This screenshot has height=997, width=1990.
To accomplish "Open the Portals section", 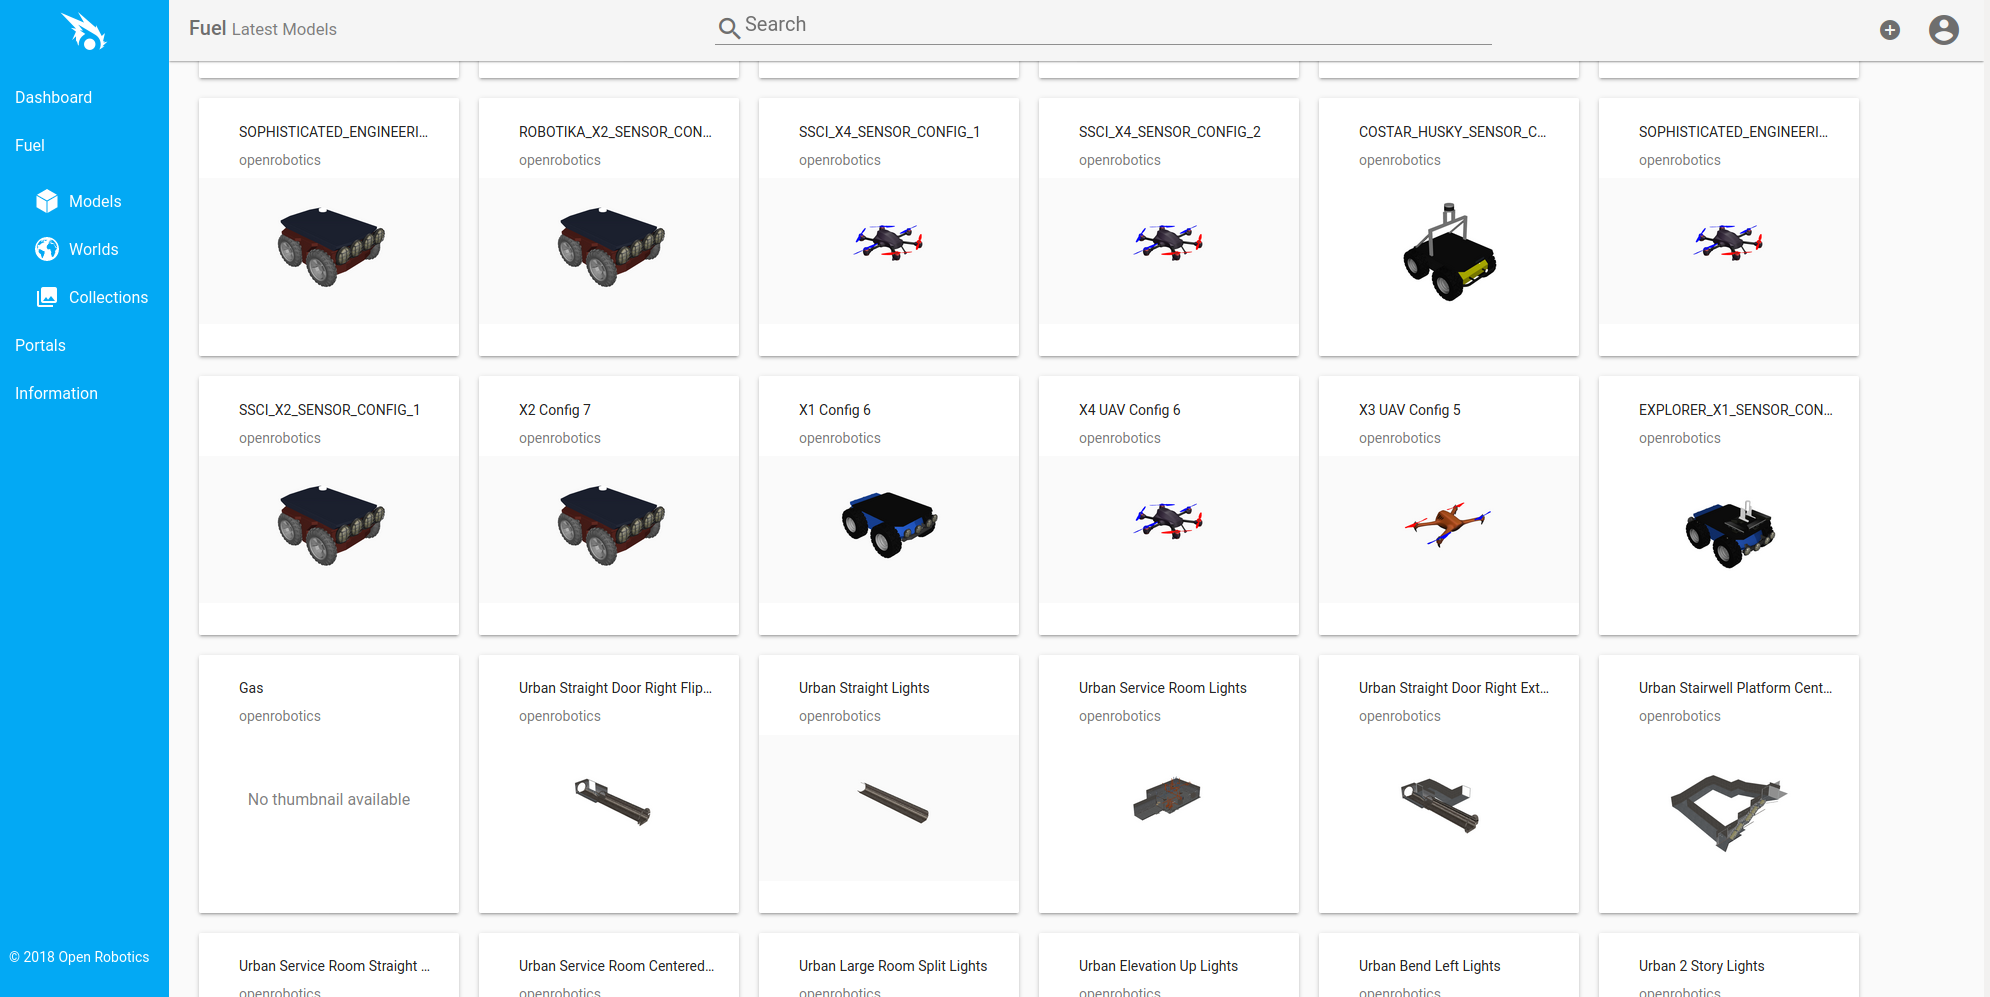I will (x=40, y=345).
